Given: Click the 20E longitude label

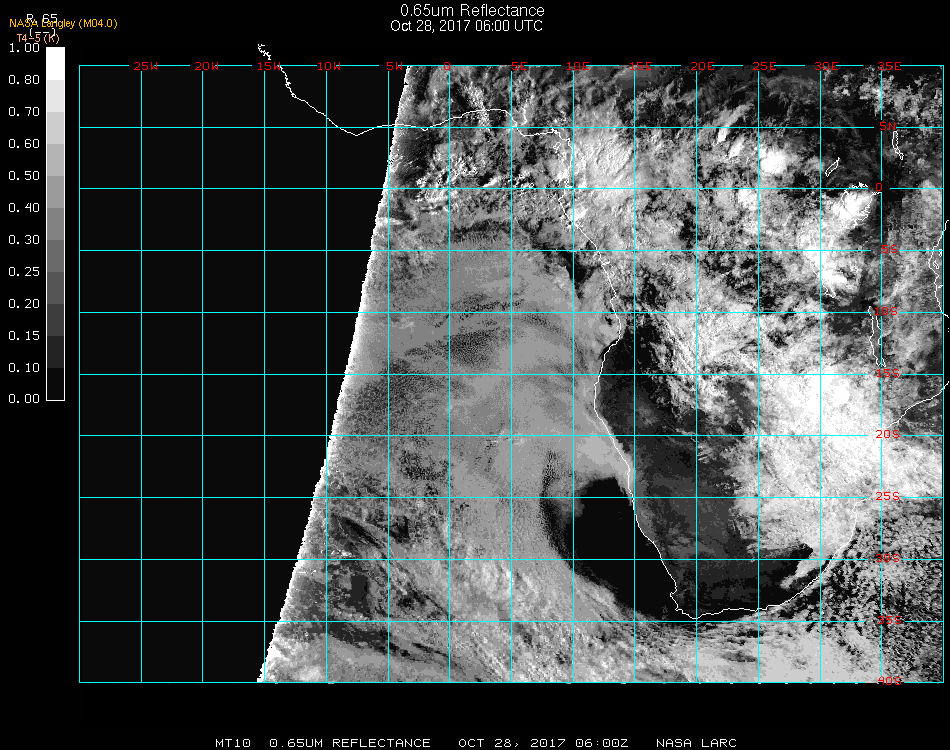Looking at the screenshot, I should point(703,66).
